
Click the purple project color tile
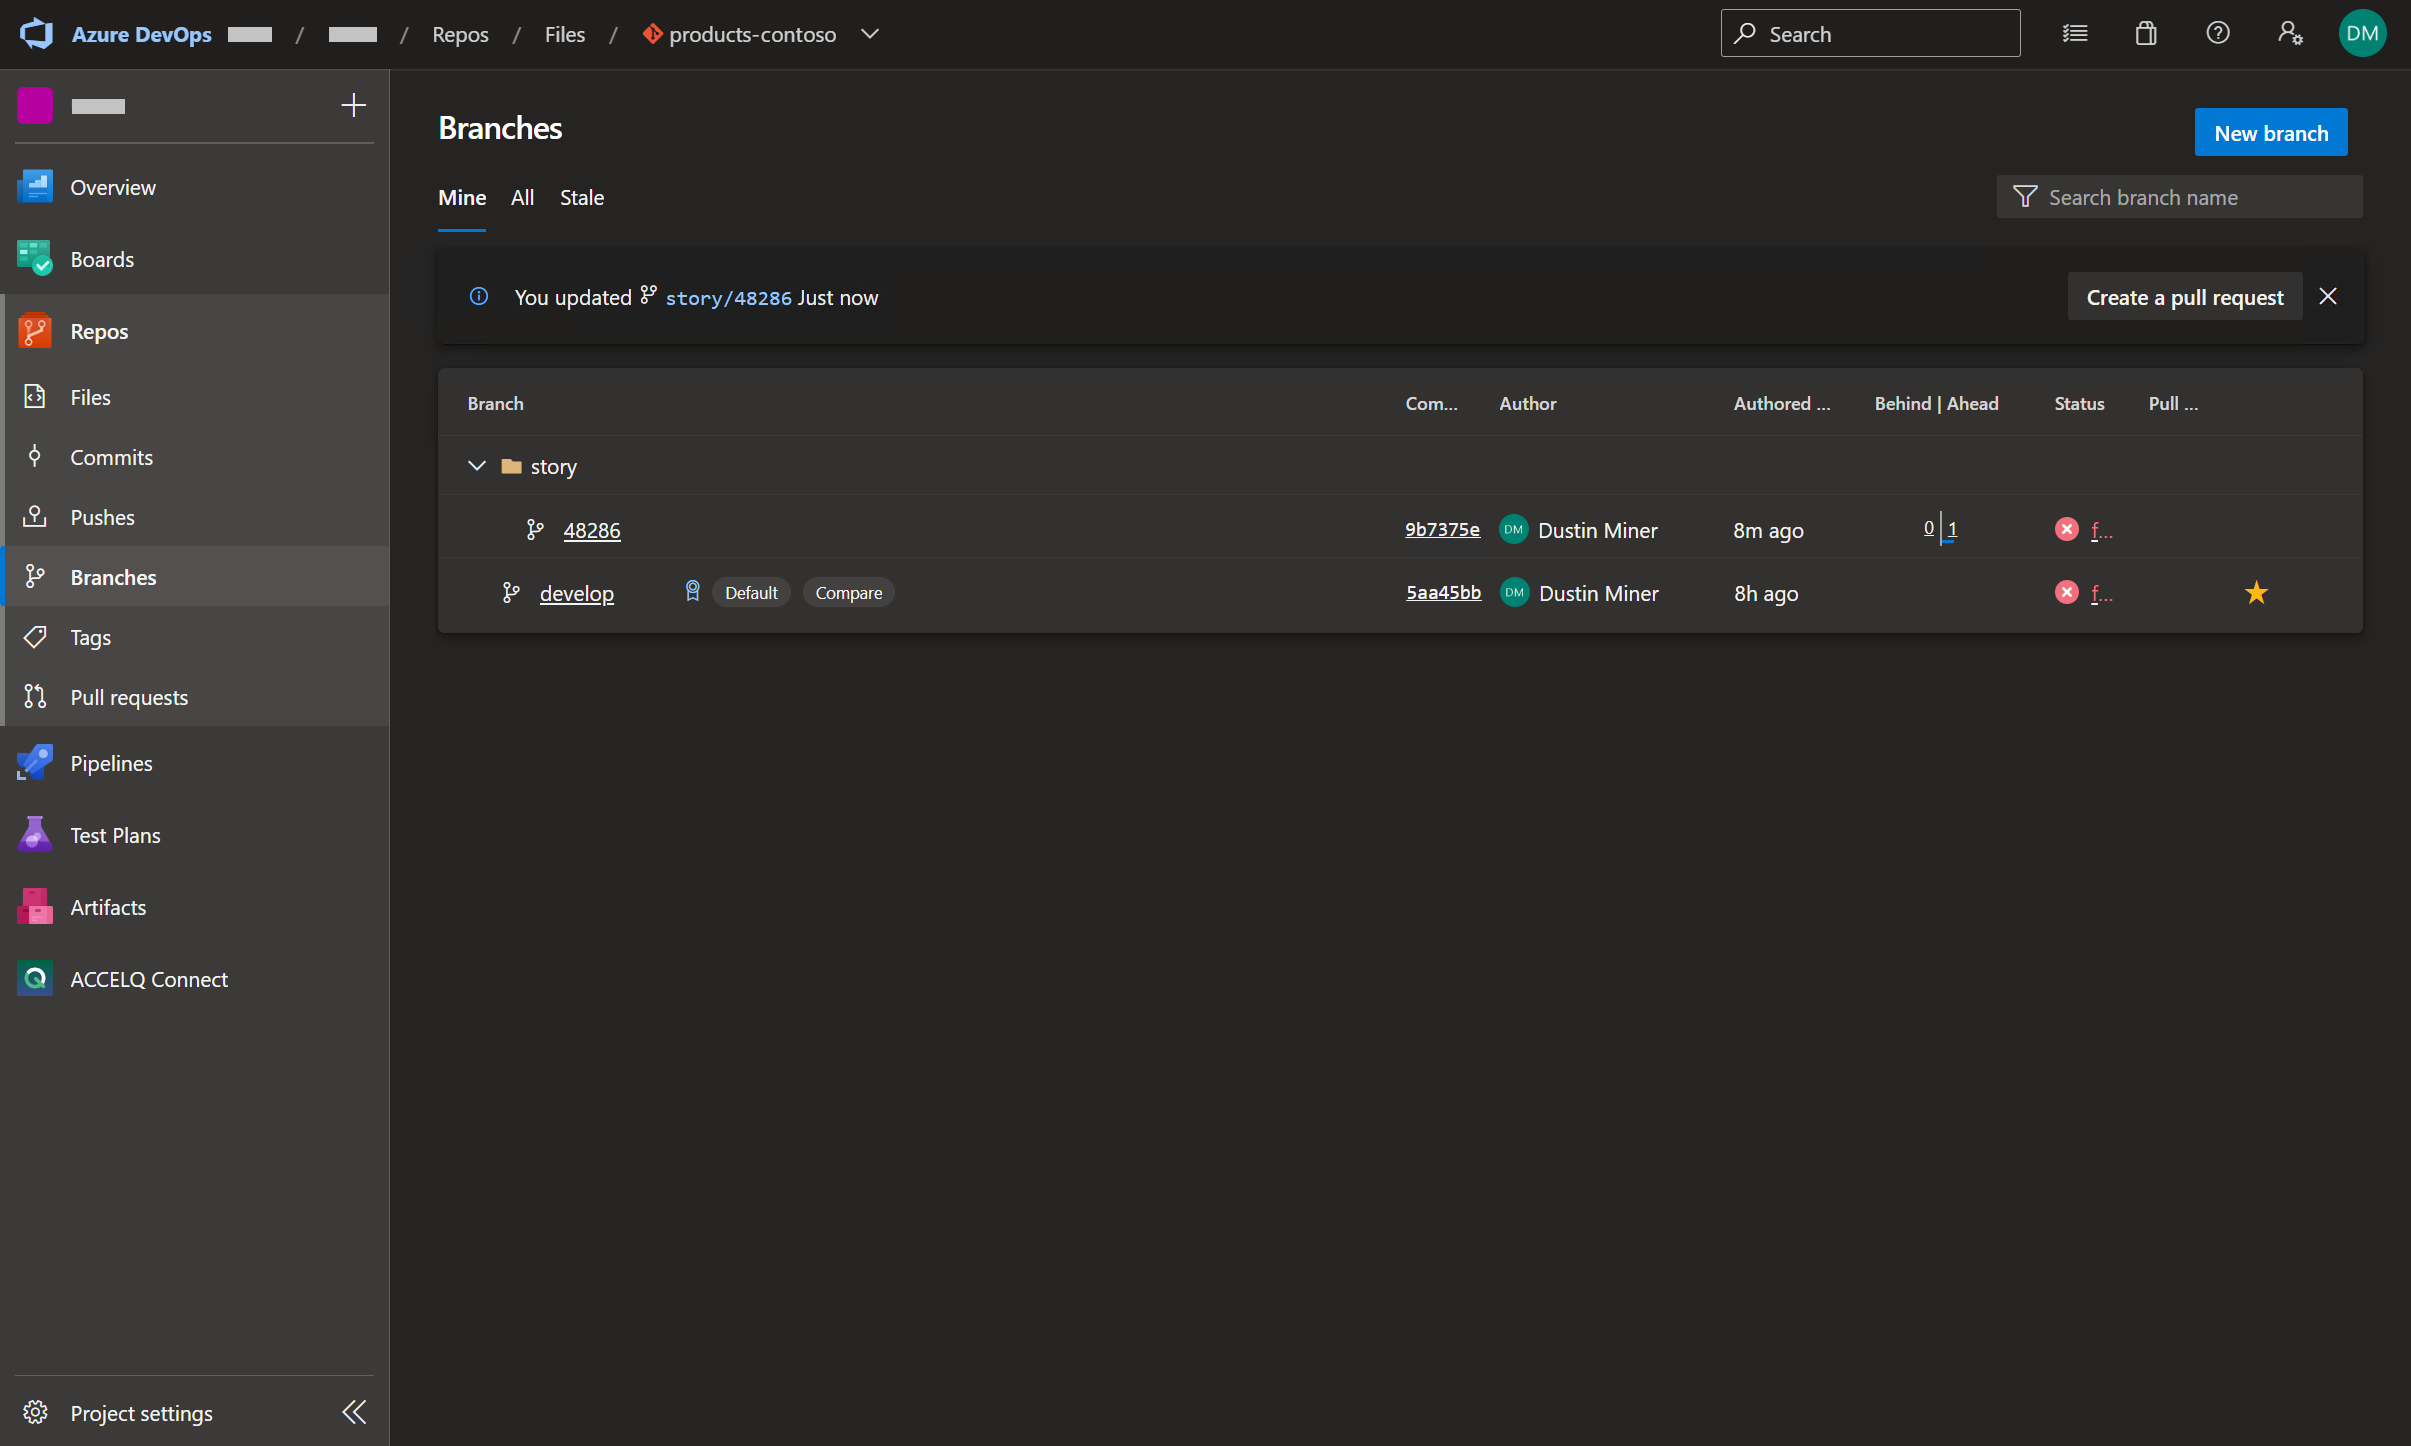point(35,106)
